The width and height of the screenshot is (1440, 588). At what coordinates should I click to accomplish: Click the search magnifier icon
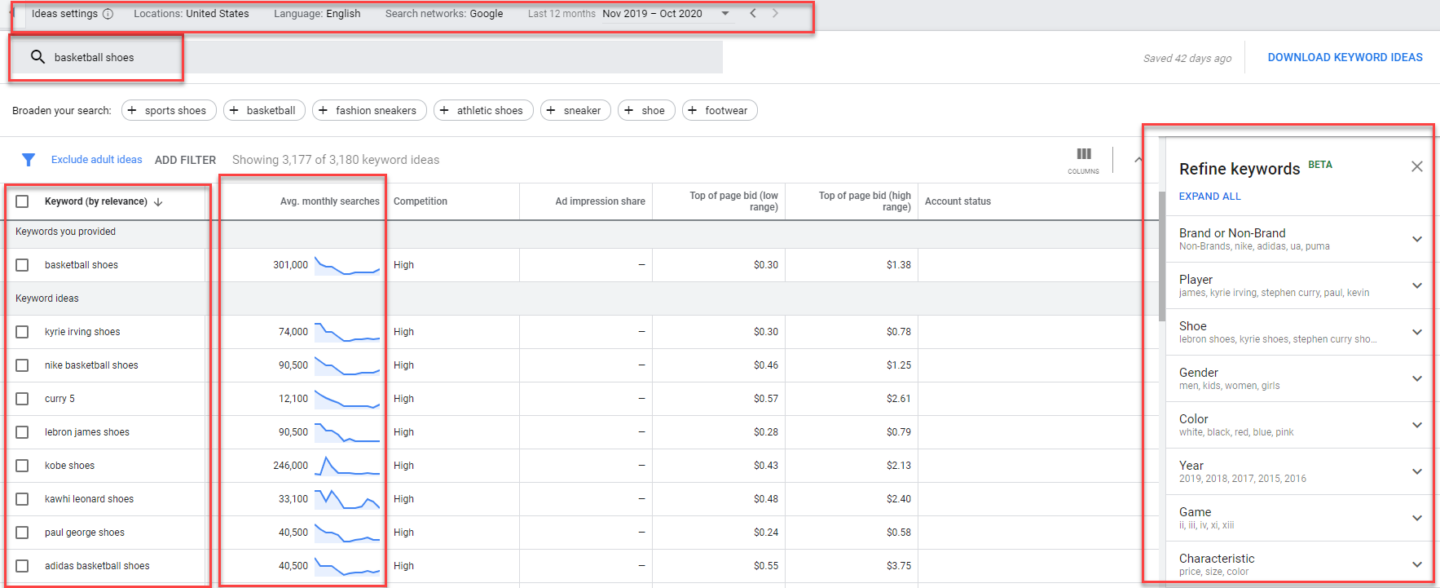click(38, 57)
